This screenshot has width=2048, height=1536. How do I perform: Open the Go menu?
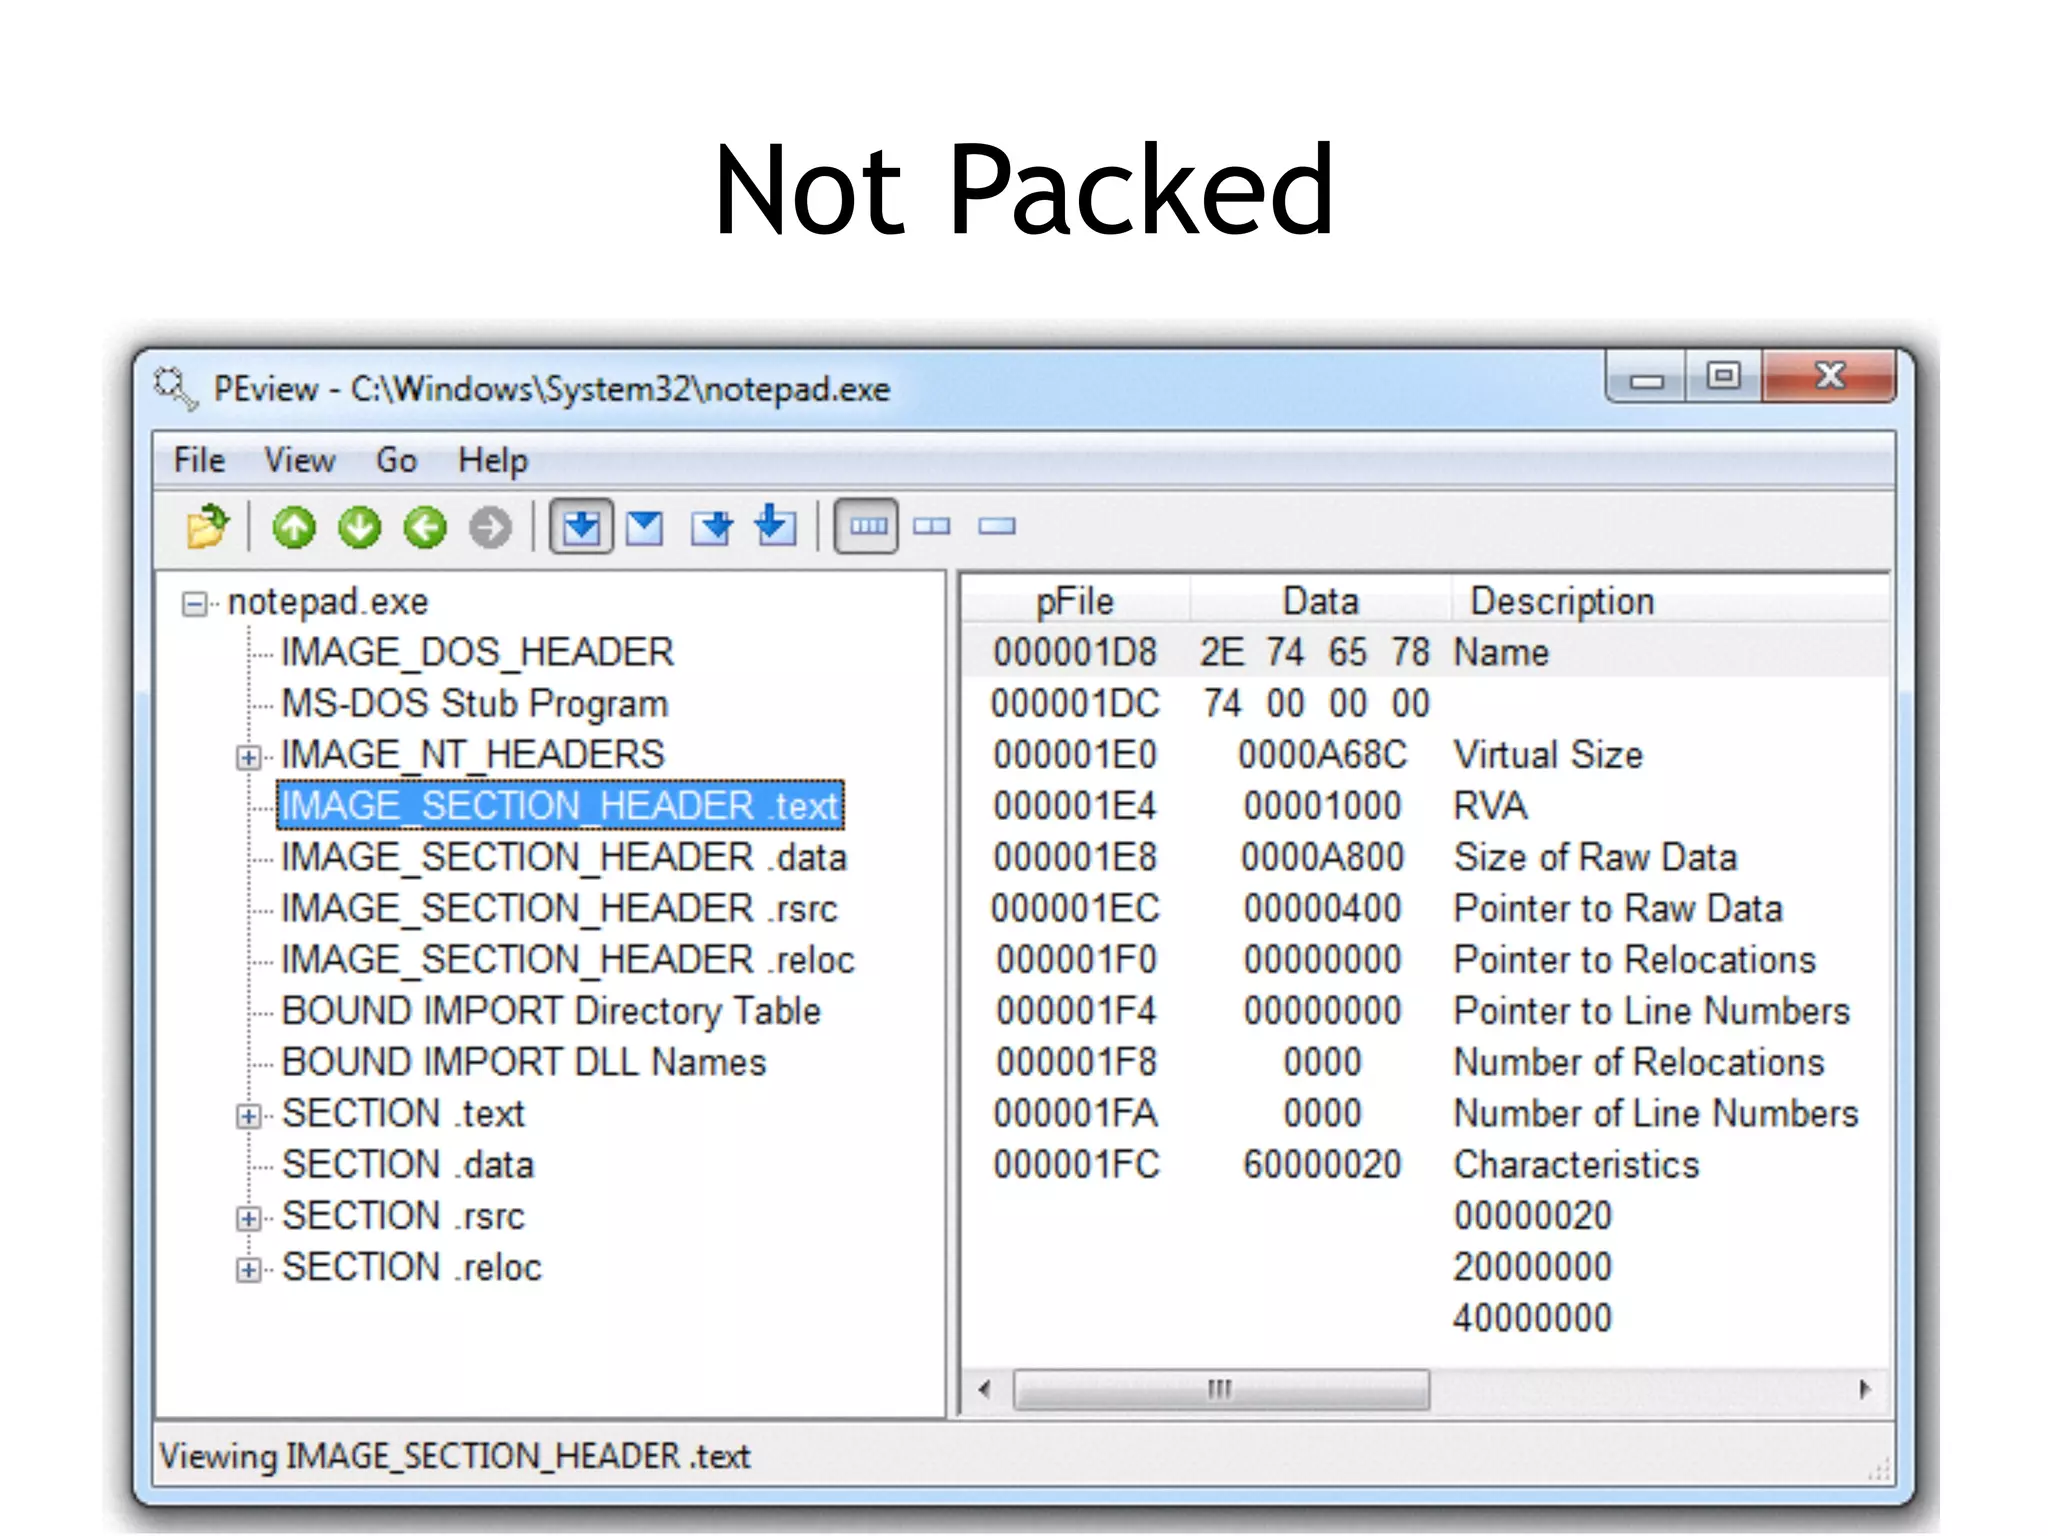coord(396,461)
